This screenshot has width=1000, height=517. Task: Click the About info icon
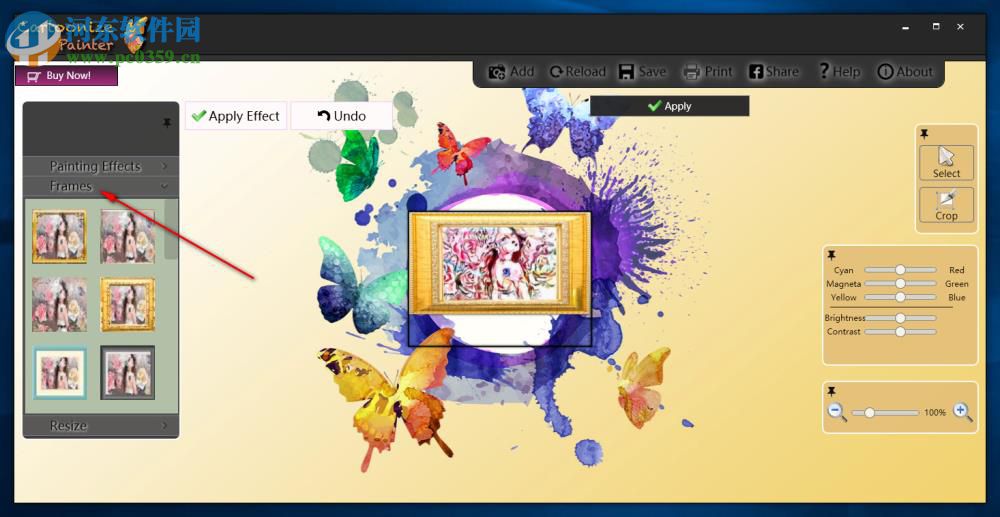(885, 72)
